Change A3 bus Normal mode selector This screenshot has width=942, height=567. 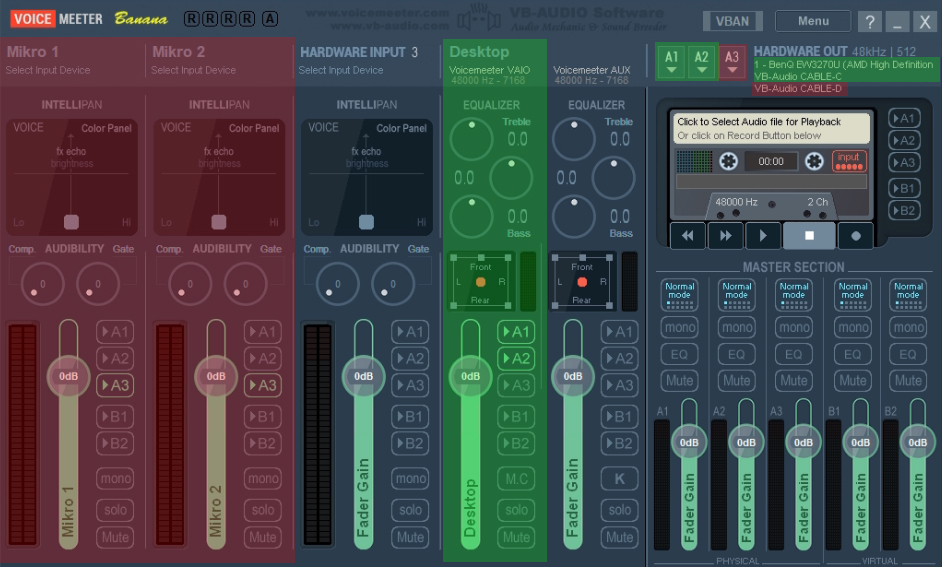pos(794,295)
